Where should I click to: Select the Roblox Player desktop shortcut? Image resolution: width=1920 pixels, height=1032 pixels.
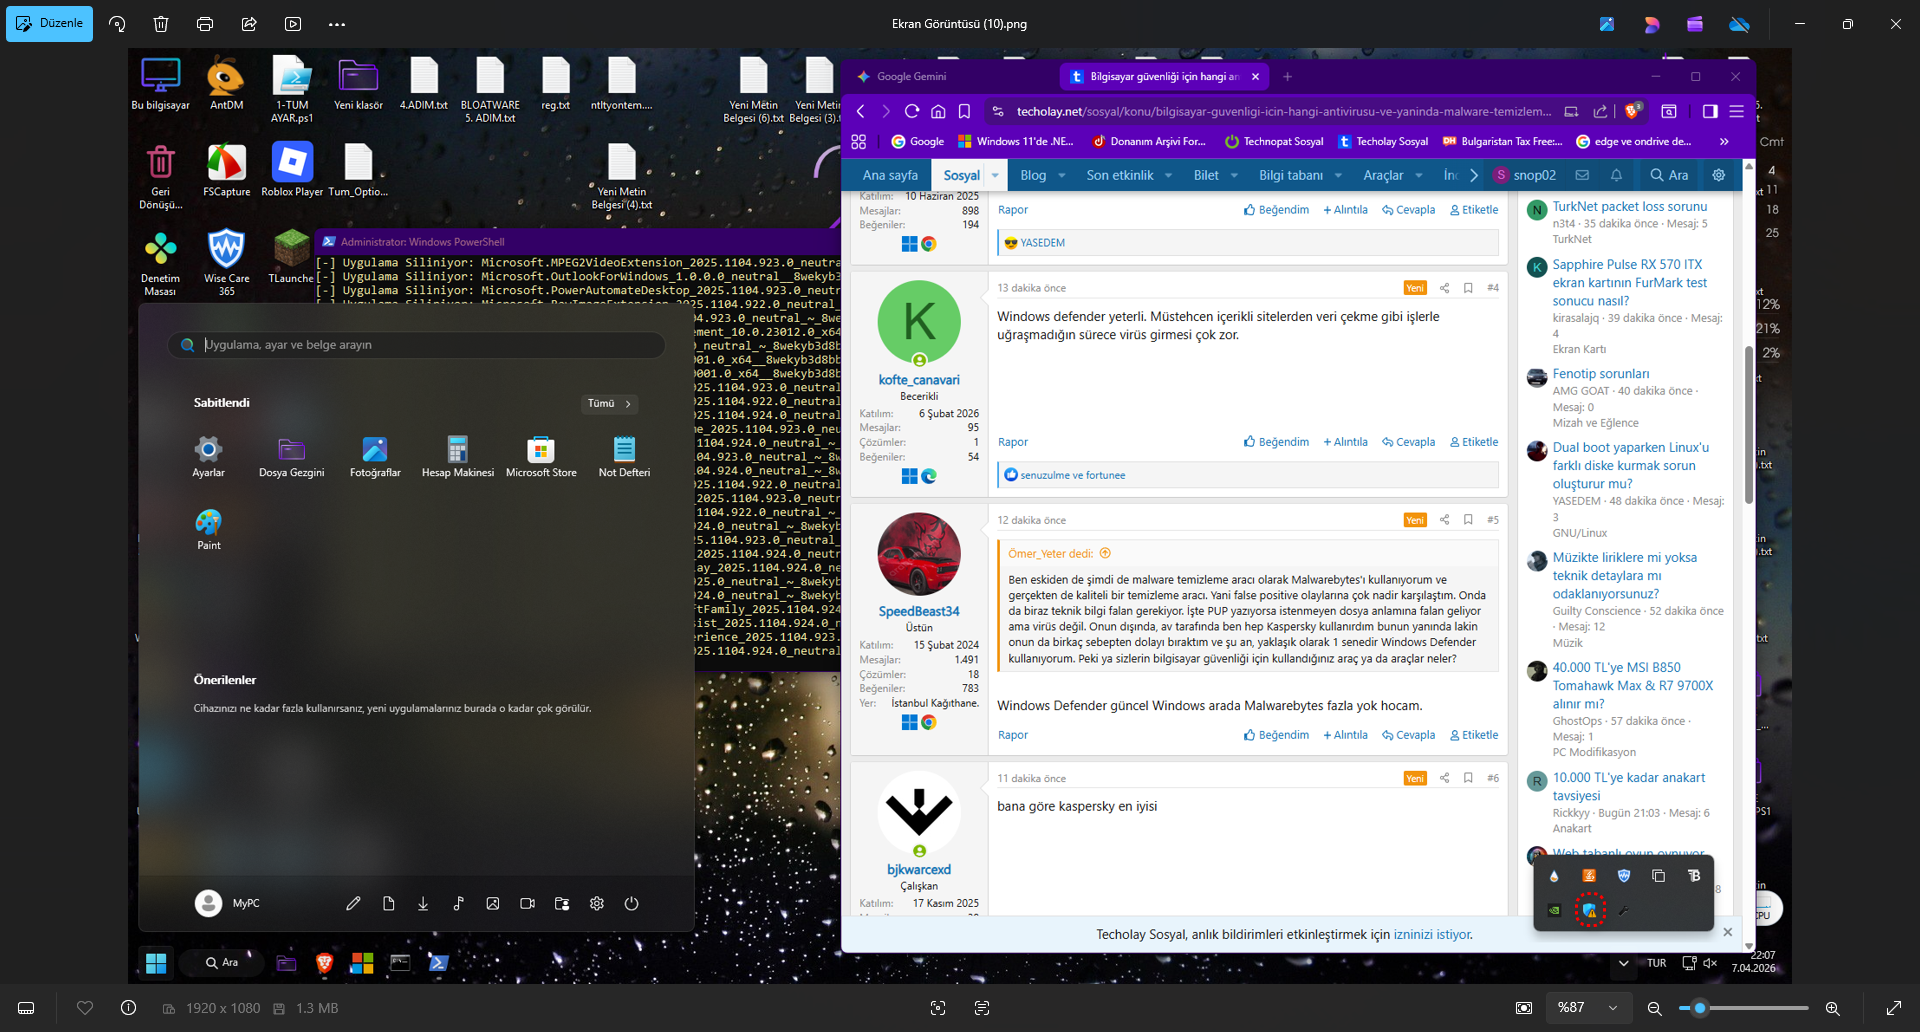pos(292,169)
